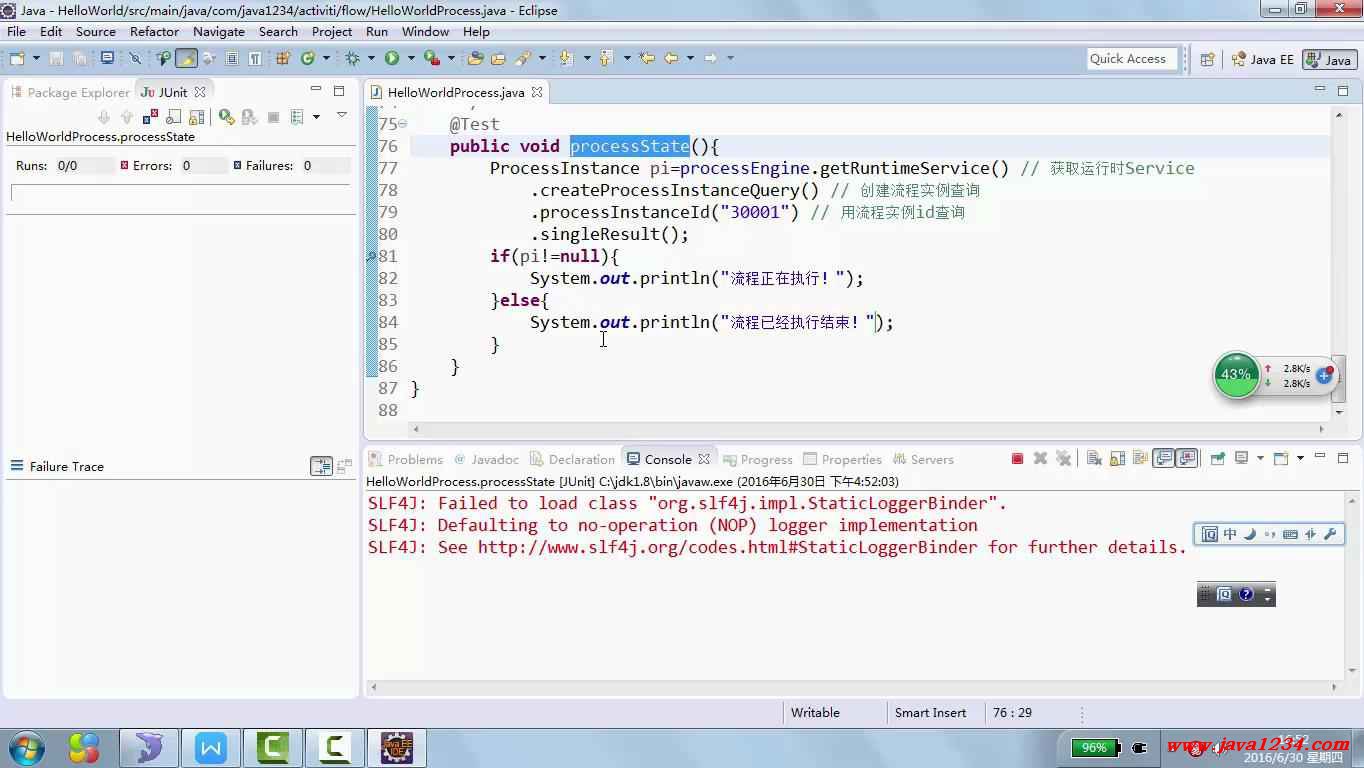Open Open Perspective icon near Java EE
The image size is (1364, 768).
tap(1207, 59)
